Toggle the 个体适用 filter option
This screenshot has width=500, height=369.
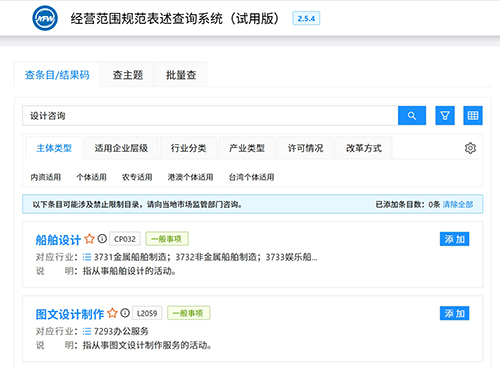(x=91, y=177)
